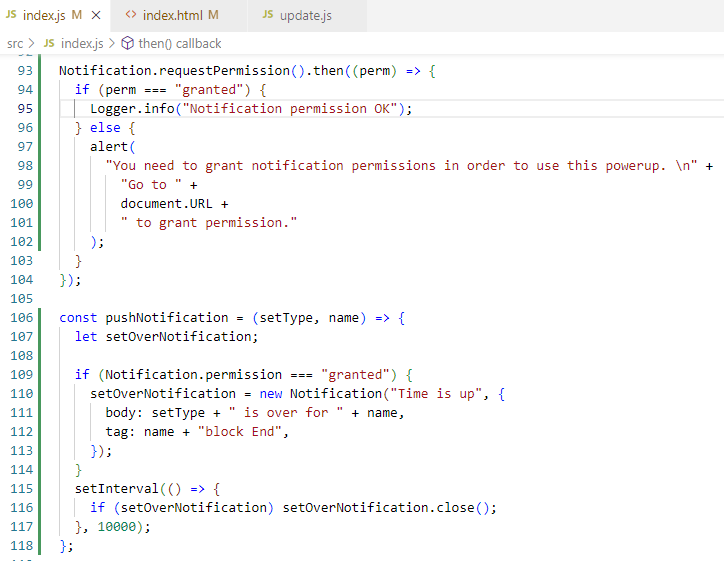Click the alert( call on line 97

(x=113, y=147)
